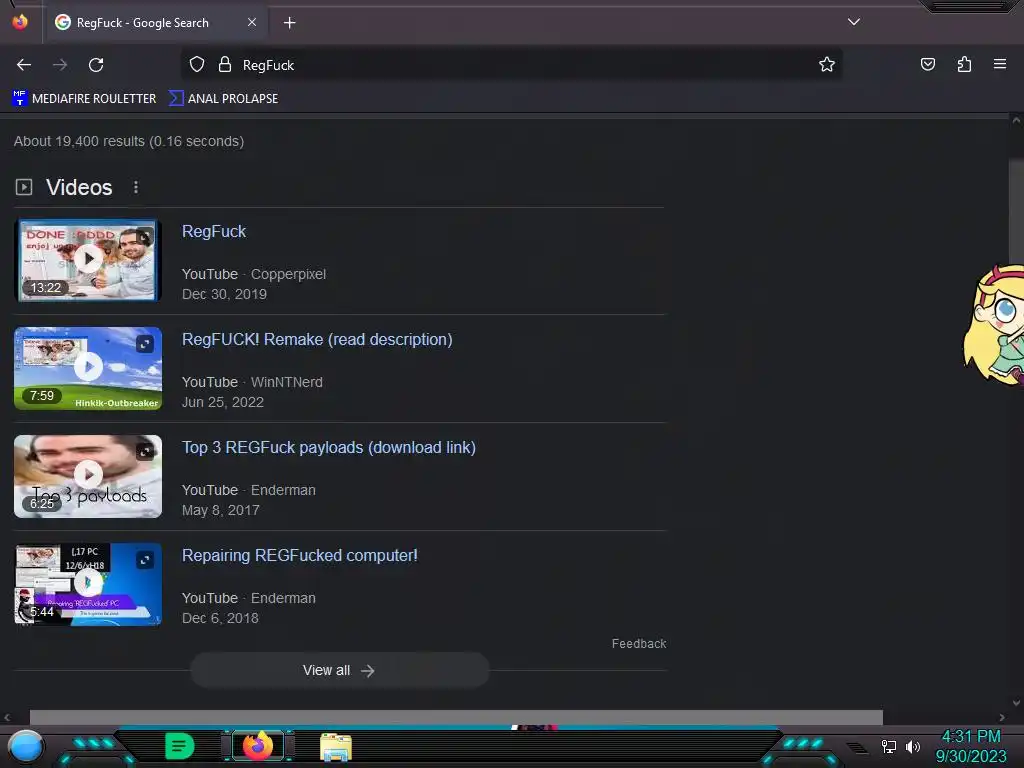The image size is (1024, 768).
Task: Open the MEDIAFIRE ROULETTER bookmark
Action: tap(84, 99)
